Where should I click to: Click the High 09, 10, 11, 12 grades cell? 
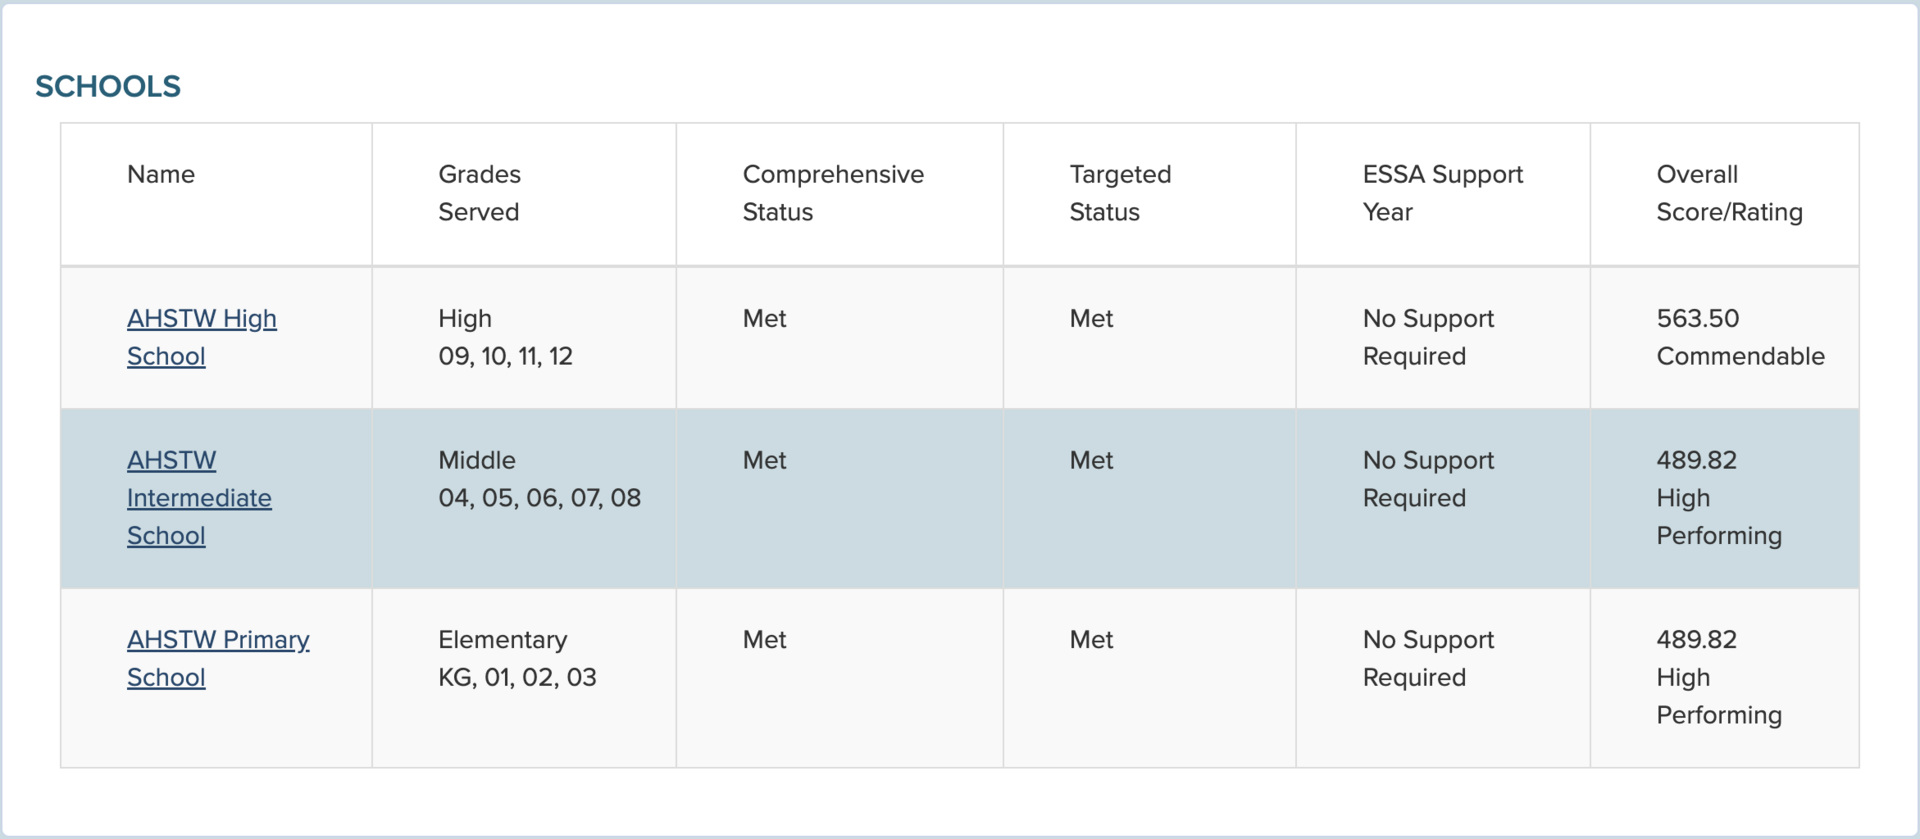click(505, 337)
